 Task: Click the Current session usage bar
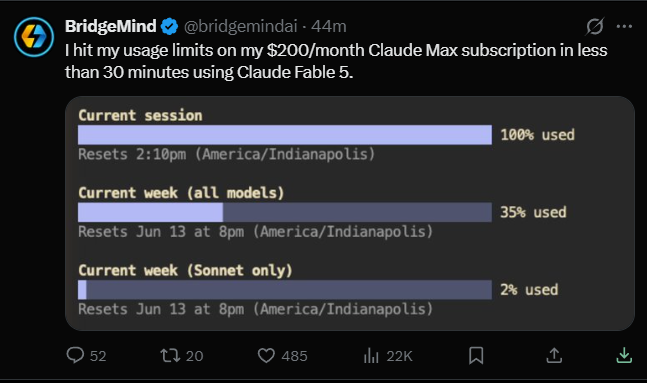285,135
